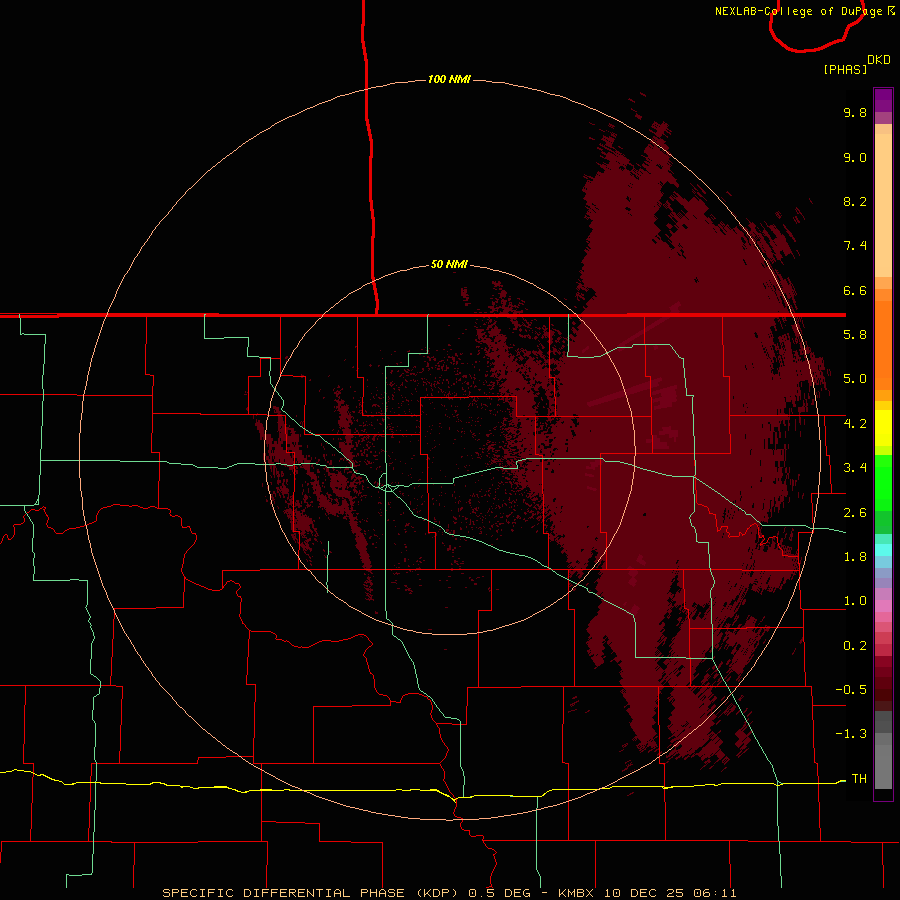Screen dimensions: 900x900
Task: Click the cyan segment of the color bar
Action: pos(883,550)
